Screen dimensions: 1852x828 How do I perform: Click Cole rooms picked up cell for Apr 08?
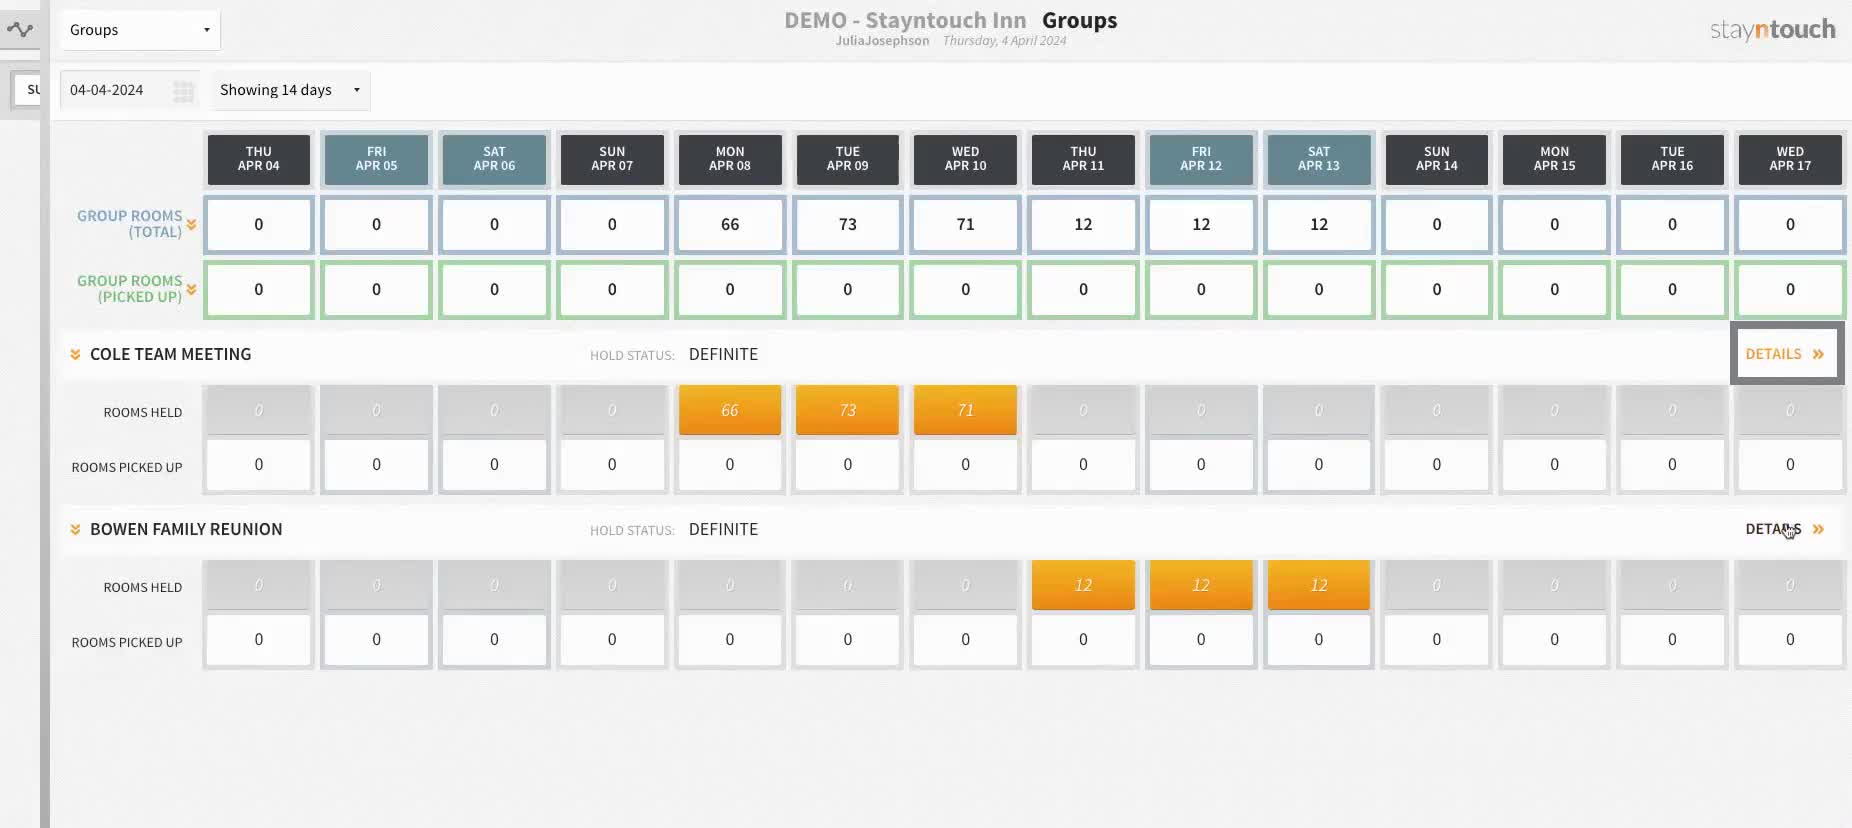coord(730,465)
